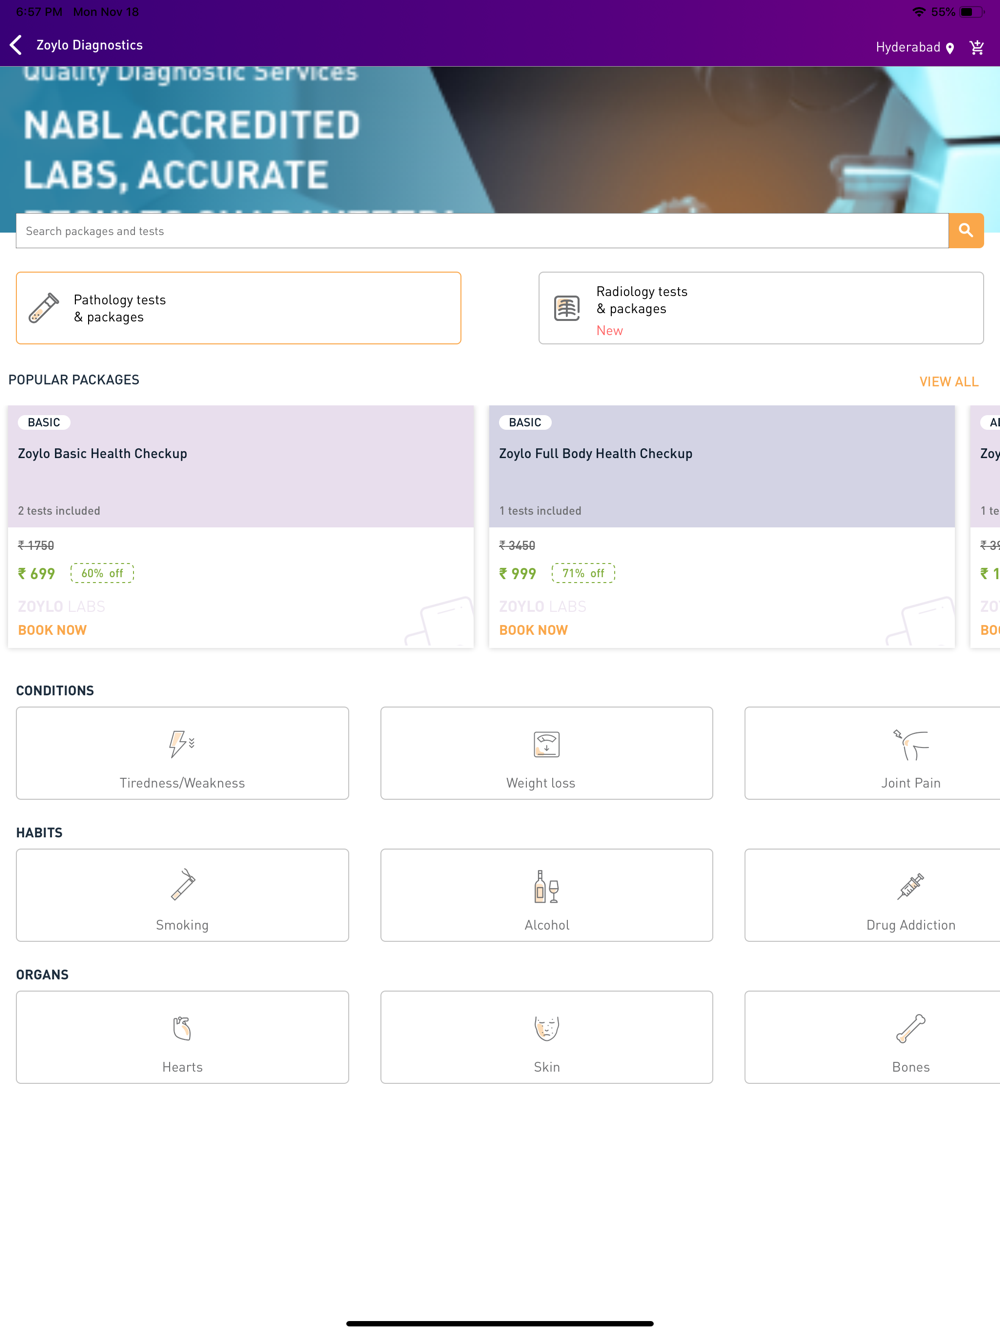Tap the Joint Pain label
Image resolution: width=1000 pixels, height=1334 pixels.
click(x=911, y=783)
